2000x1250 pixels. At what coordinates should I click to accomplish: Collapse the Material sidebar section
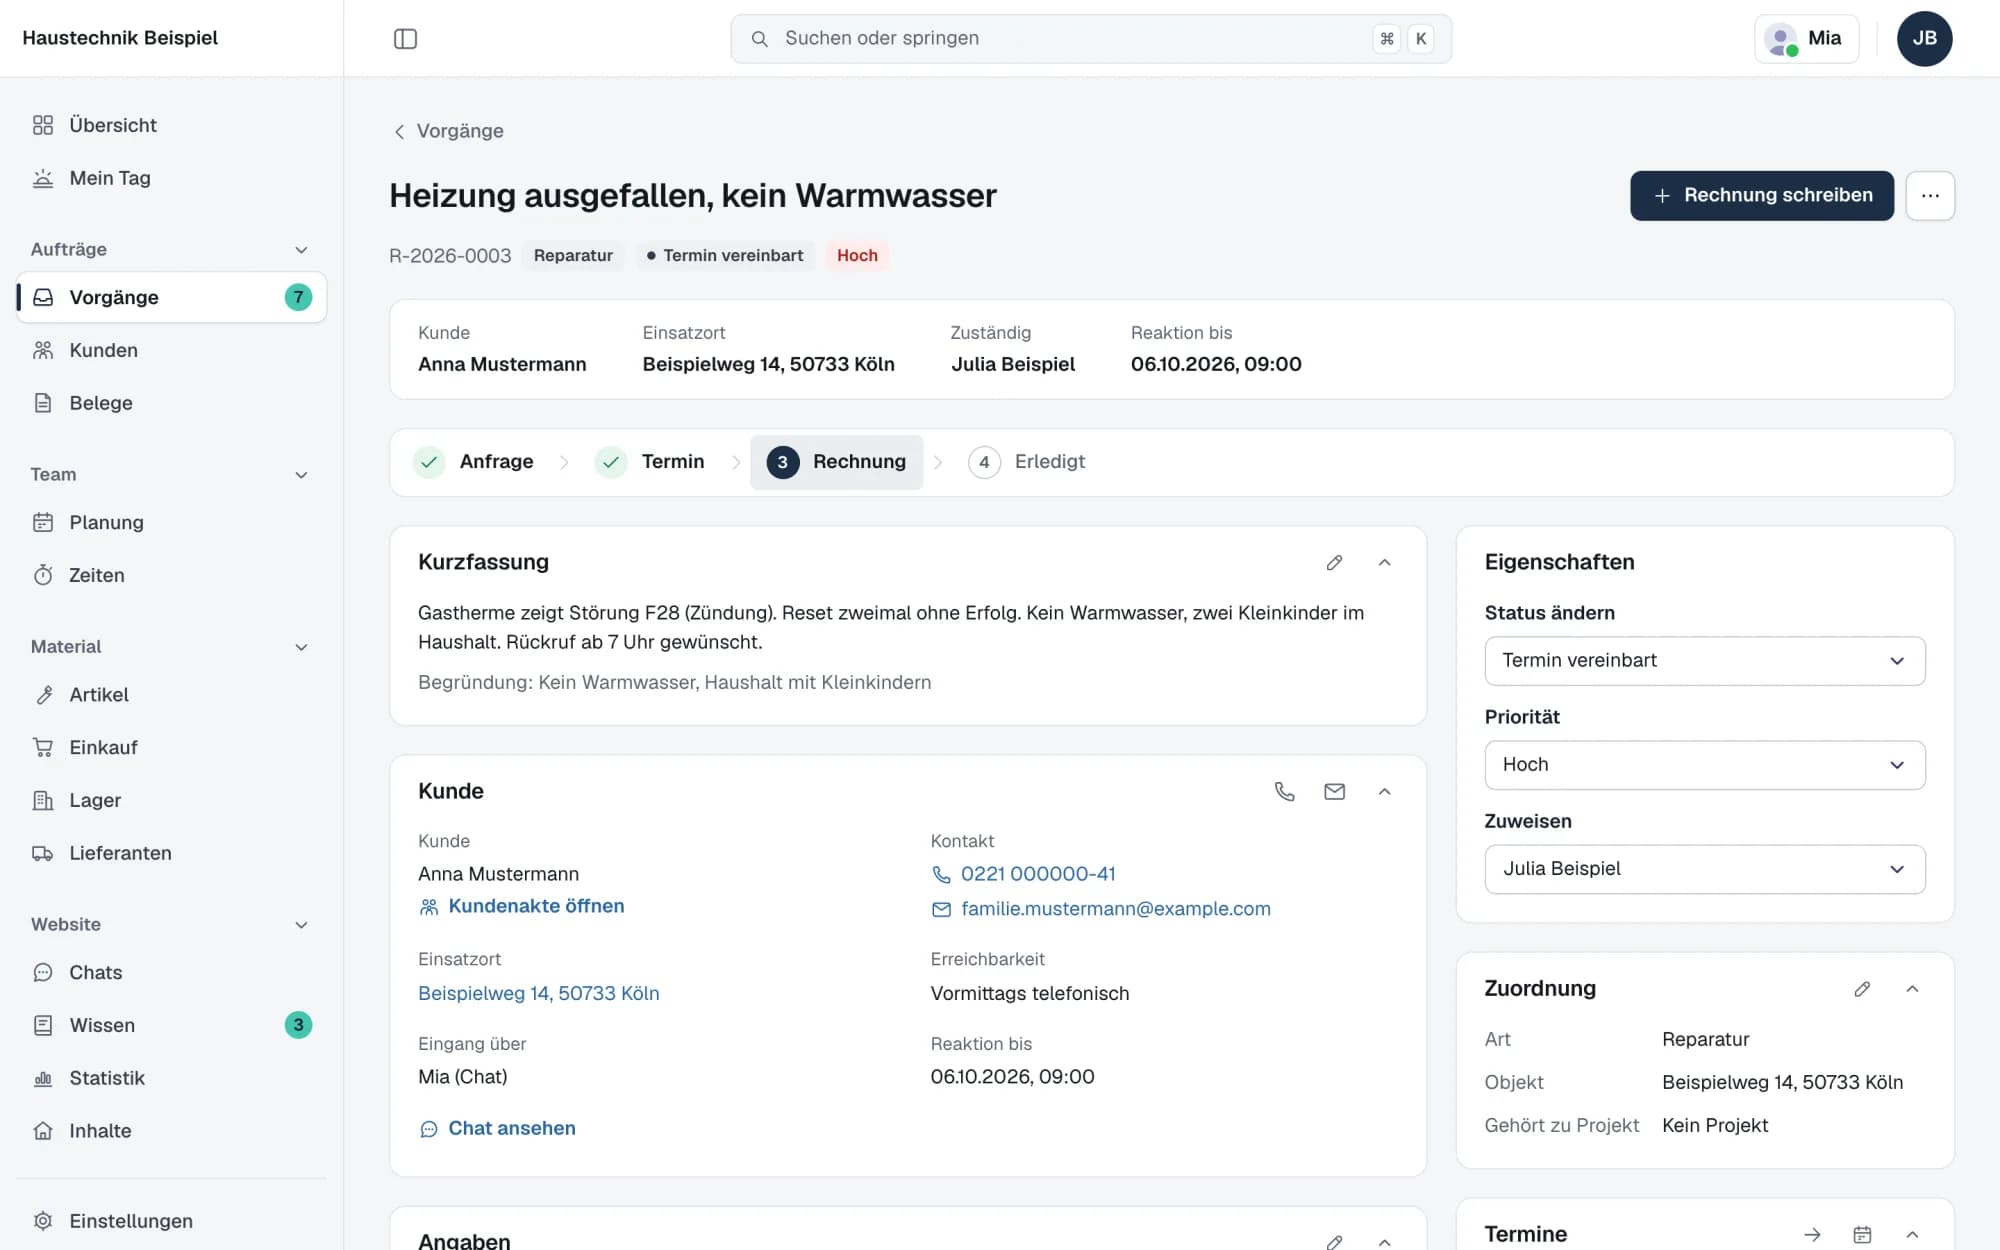coord(301,647)
